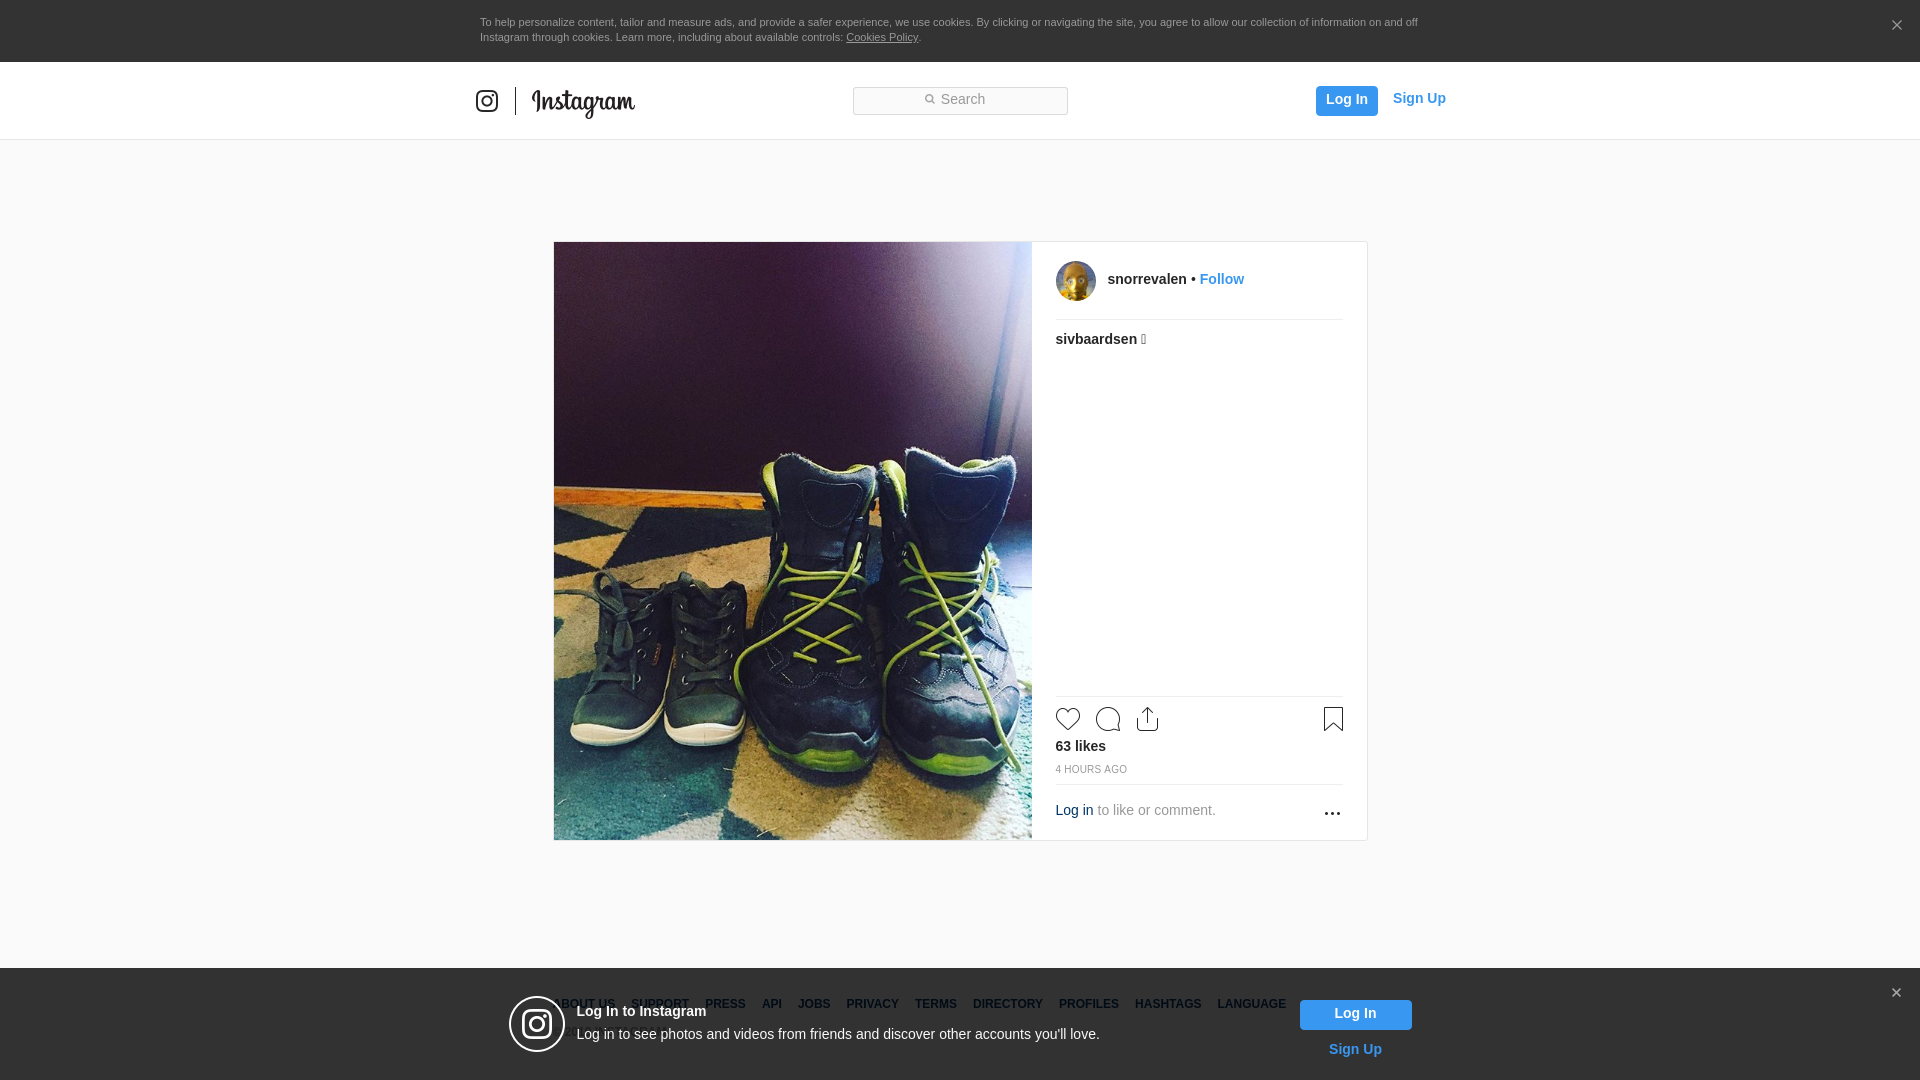Click the Instagram icon in bottom banner
This screenshot has height=1080, width=1920.
pos(537,1024)
